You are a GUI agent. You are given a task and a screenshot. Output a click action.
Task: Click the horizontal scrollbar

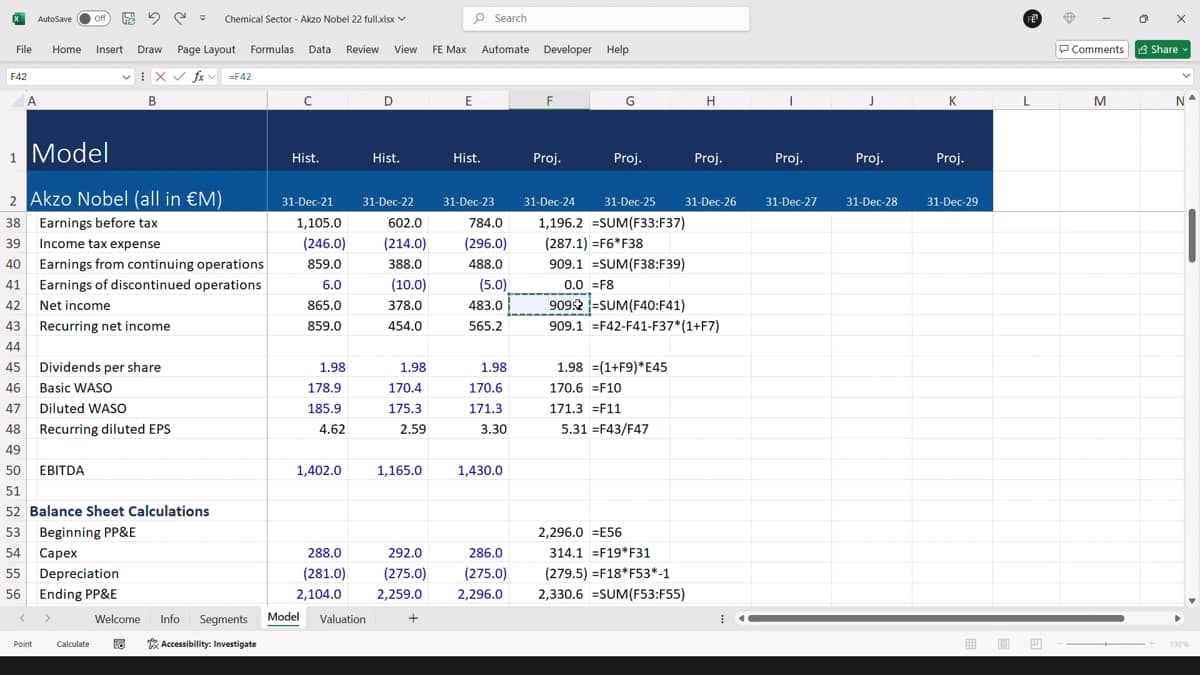(935, 619)
